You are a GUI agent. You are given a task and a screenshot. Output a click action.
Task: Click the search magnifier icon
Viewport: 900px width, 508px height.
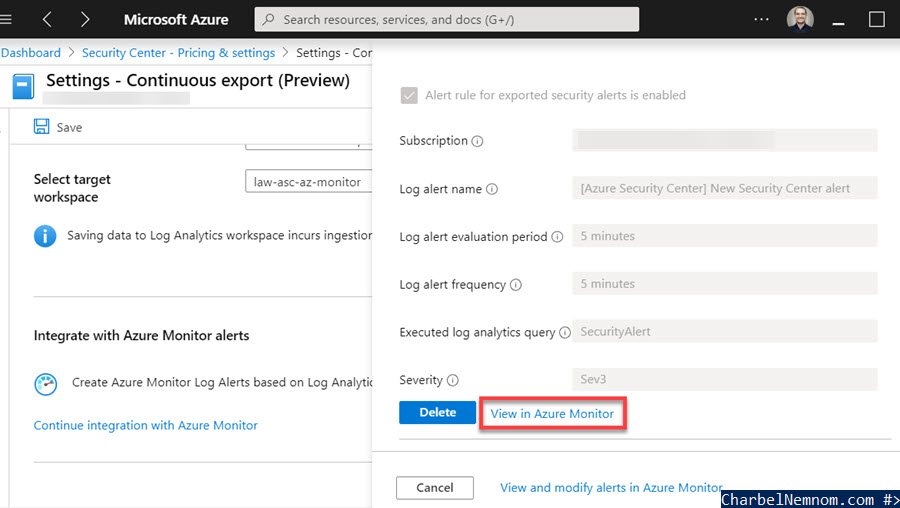pos(268,20)
